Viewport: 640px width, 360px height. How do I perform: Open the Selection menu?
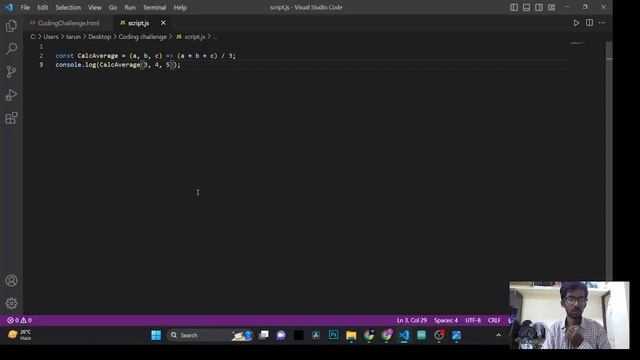click(x=68, y=7)
